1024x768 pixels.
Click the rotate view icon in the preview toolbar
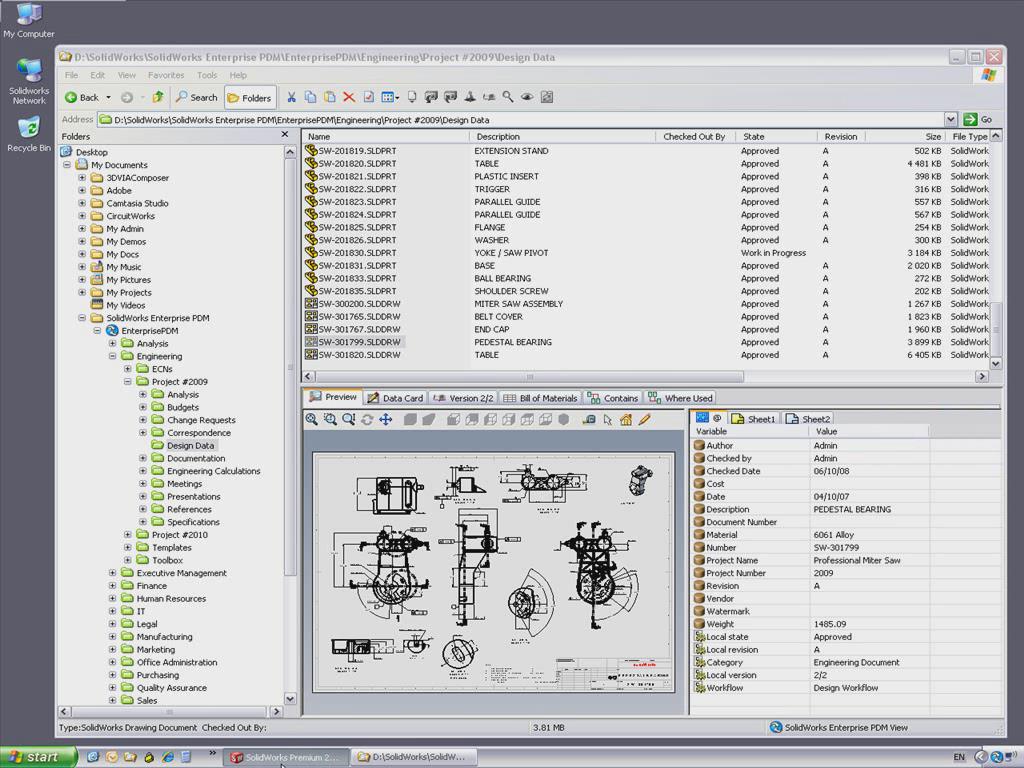coord(367,420)
